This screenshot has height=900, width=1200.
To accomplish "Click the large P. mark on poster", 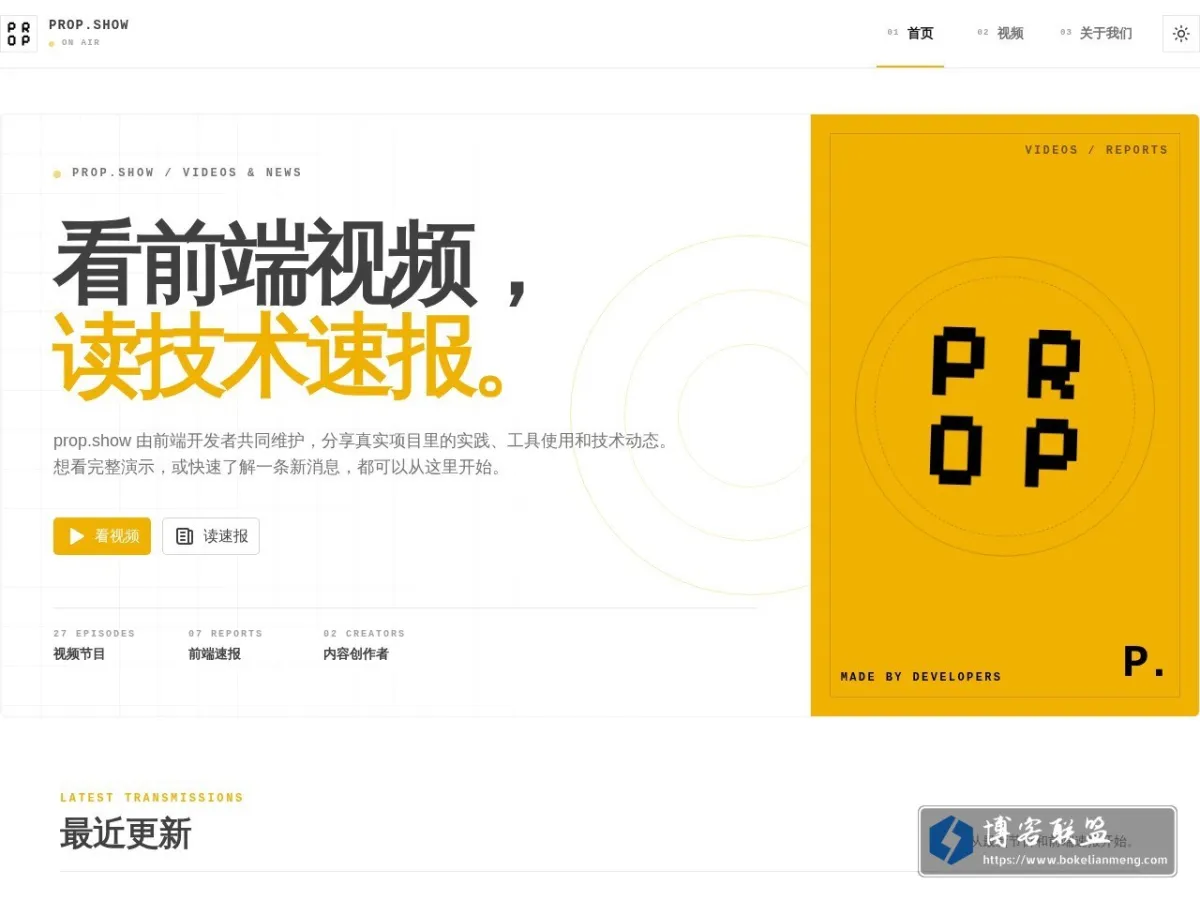I will pyautogui.click(x=1144, y=662).
